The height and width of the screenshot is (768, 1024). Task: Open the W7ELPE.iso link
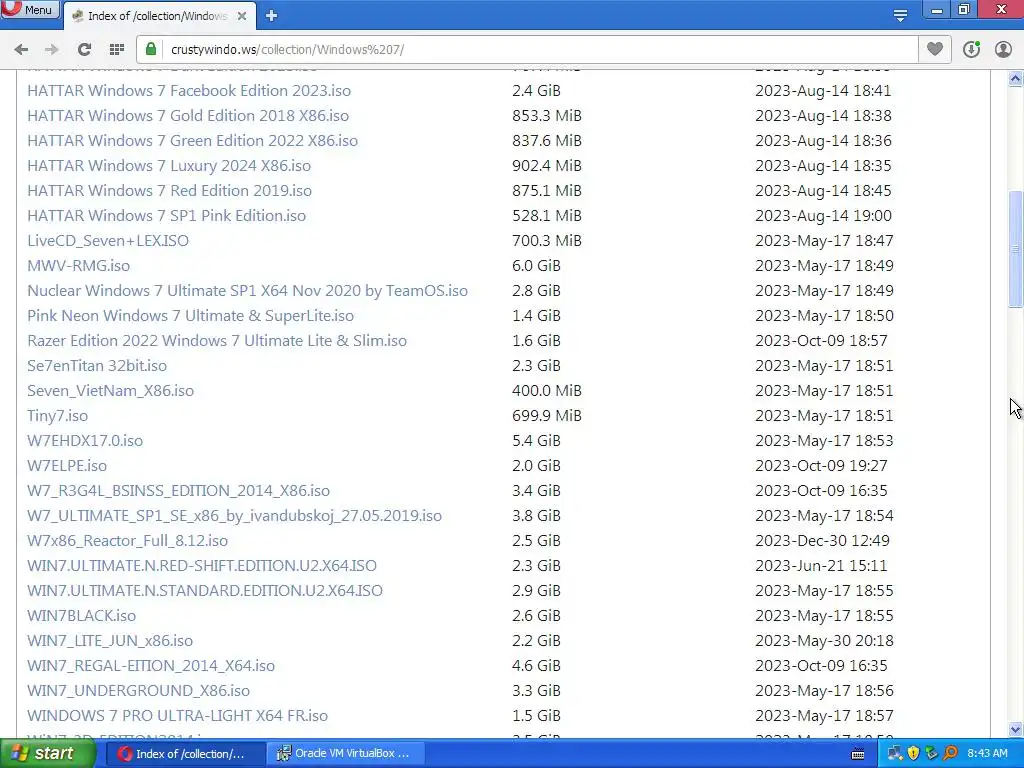67,466
